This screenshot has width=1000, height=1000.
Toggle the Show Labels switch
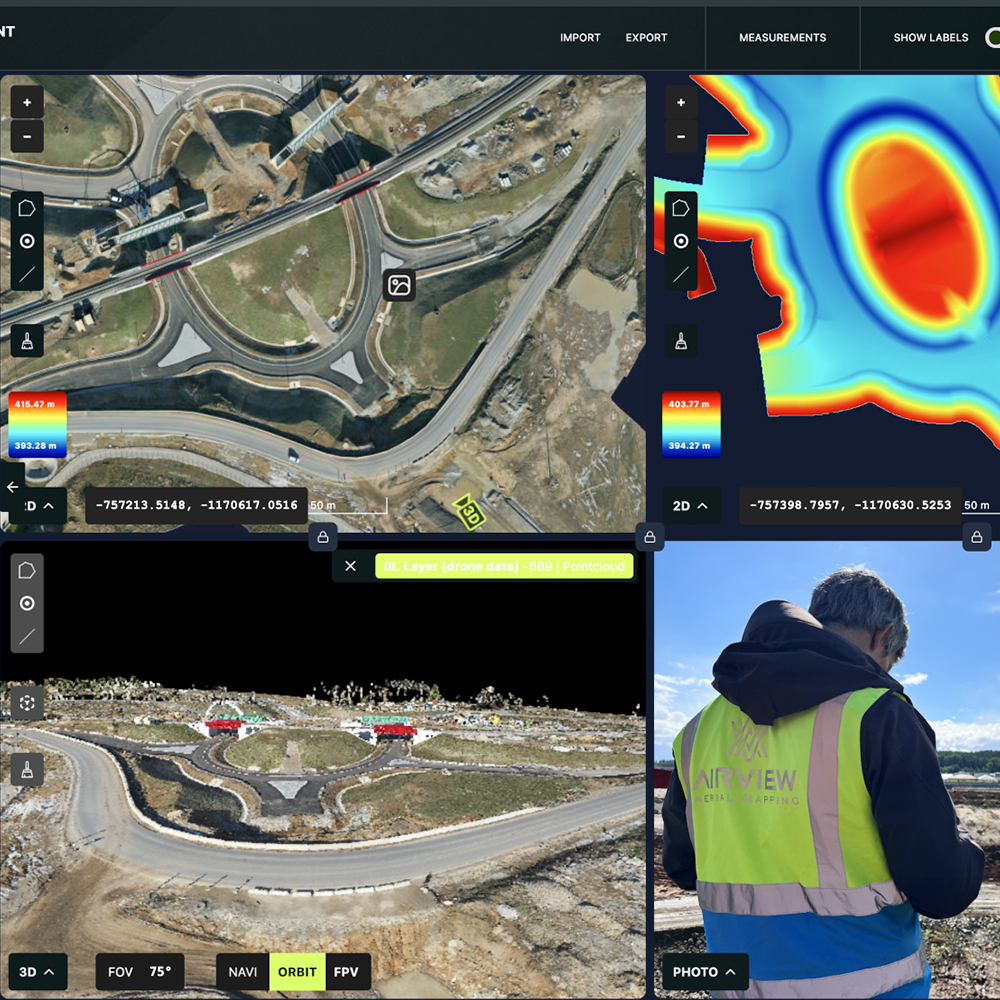[990, 38]
